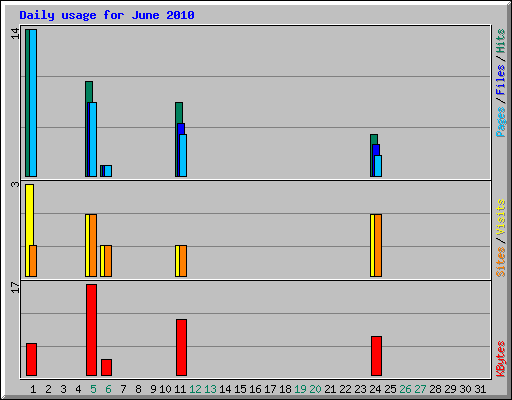Screen dimensions: 512x400
Task: Select the "Files" legend label
Action: pos(500,80)
